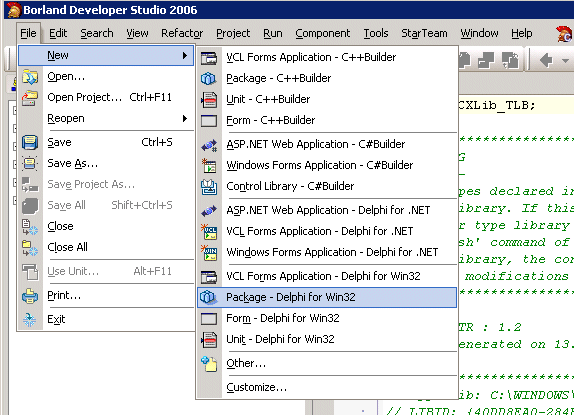Click the Form C++Builder icon

pos(209,121)
